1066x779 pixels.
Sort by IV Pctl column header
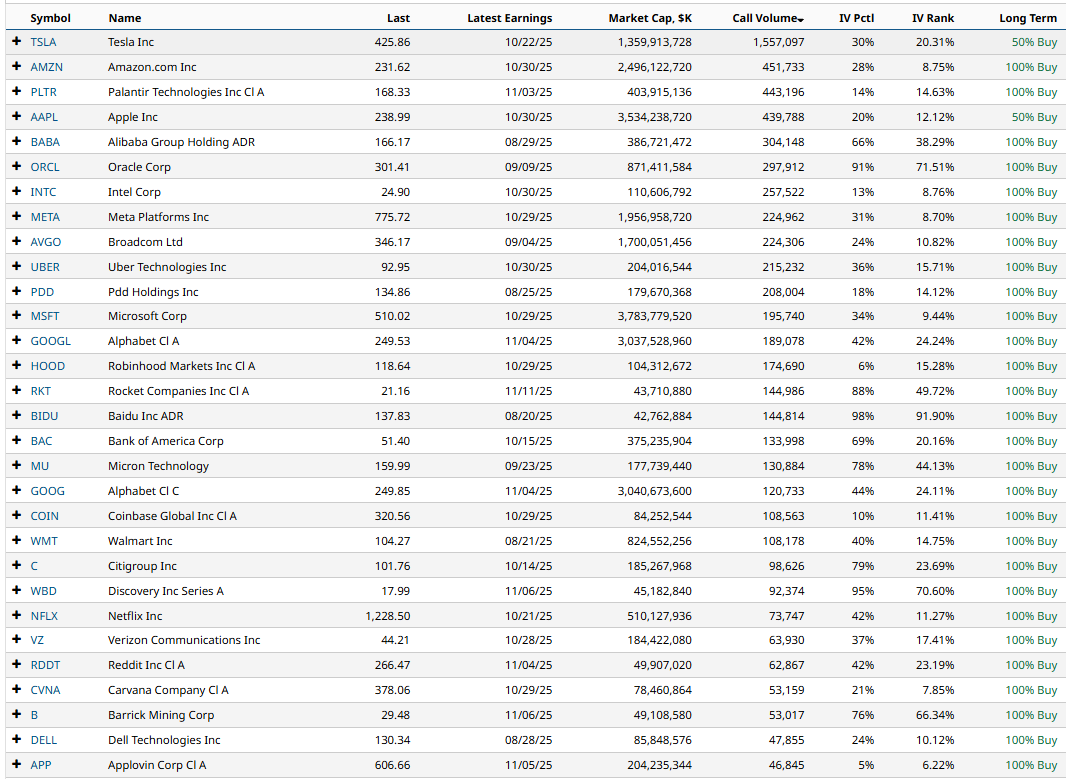(857, 18)
